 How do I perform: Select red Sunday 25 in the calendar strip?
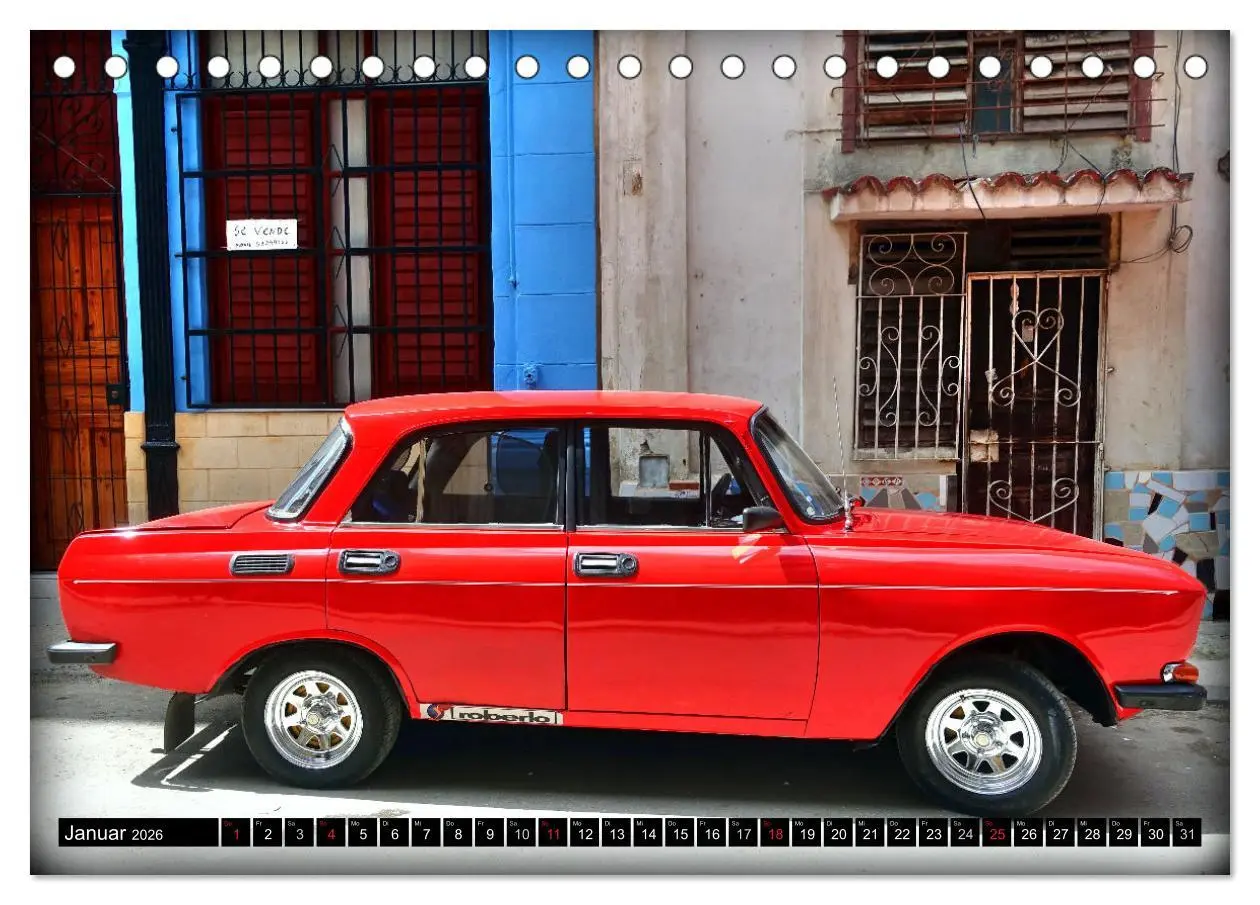pos(997,833)
